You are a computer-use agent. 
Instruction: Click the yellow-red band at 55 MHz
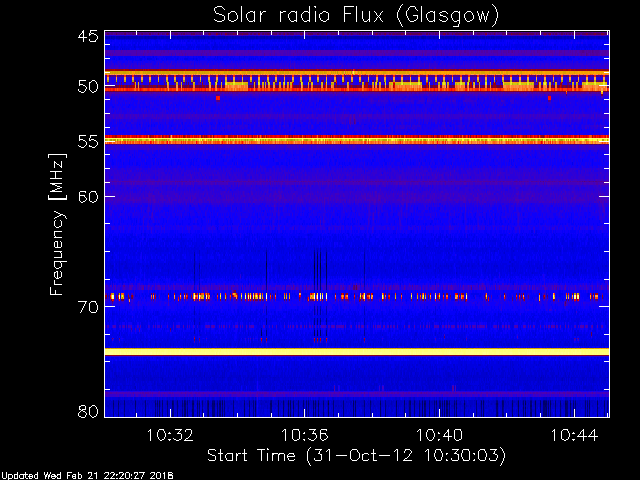coord(357,140)
